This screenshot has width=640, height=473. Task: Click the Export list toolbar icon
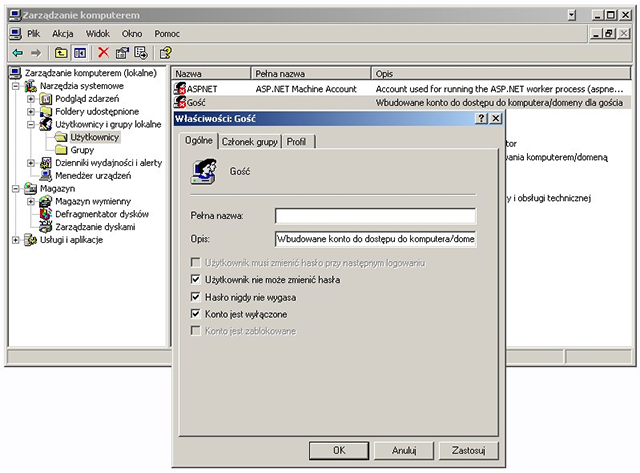[141, 52]
